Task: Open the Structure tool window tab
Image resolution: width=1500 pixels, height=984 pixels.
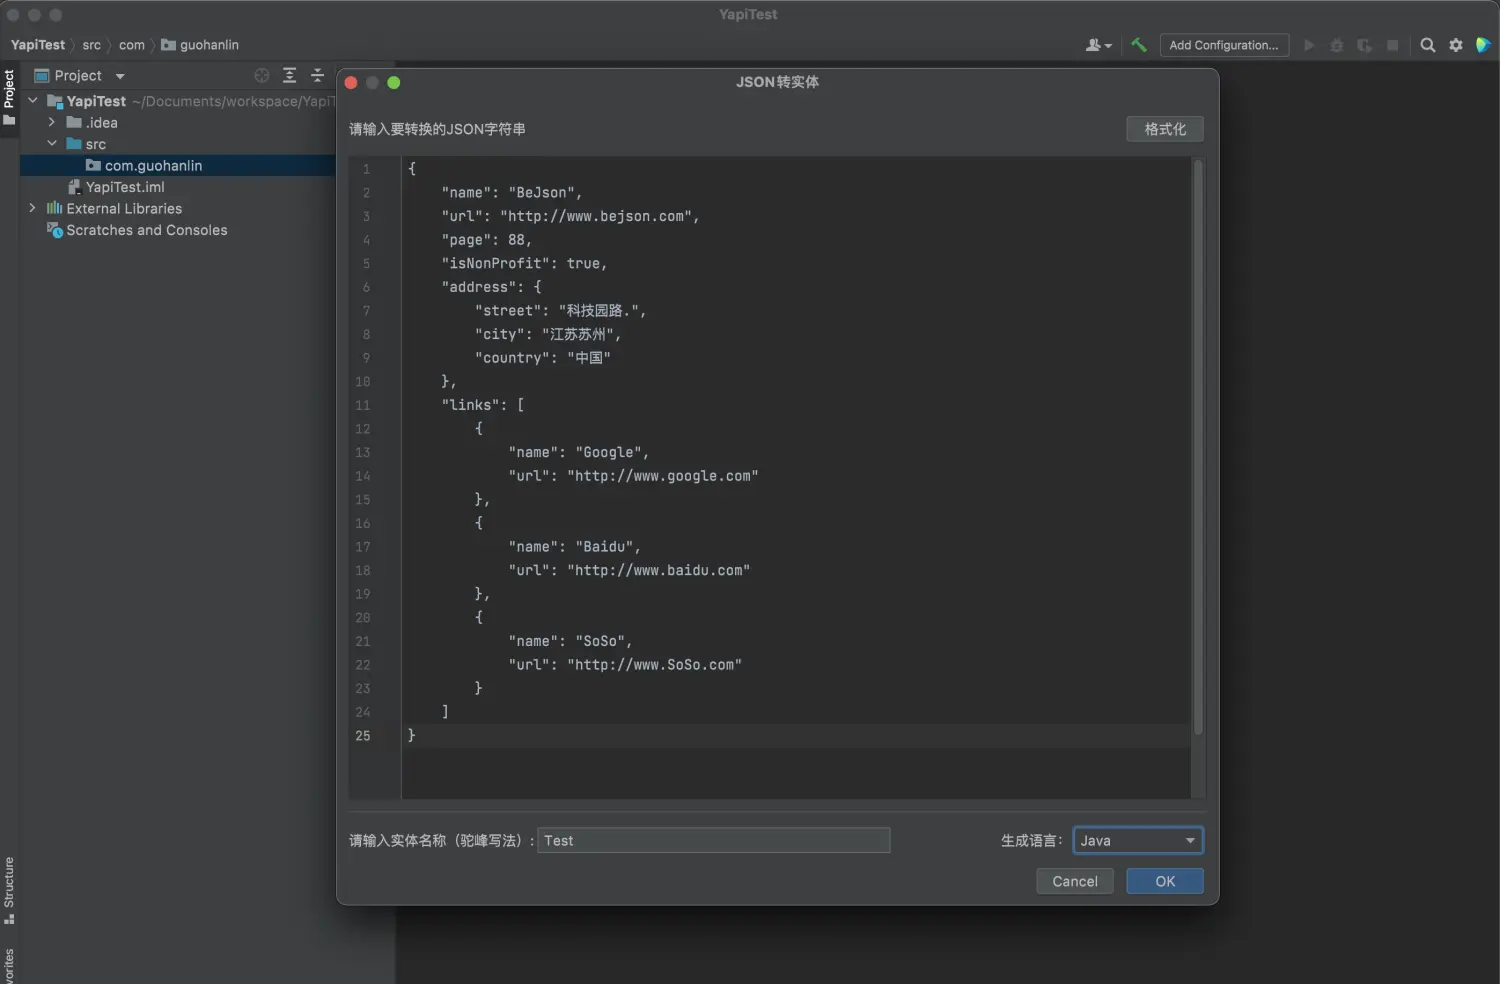Action: coord(9,890)
